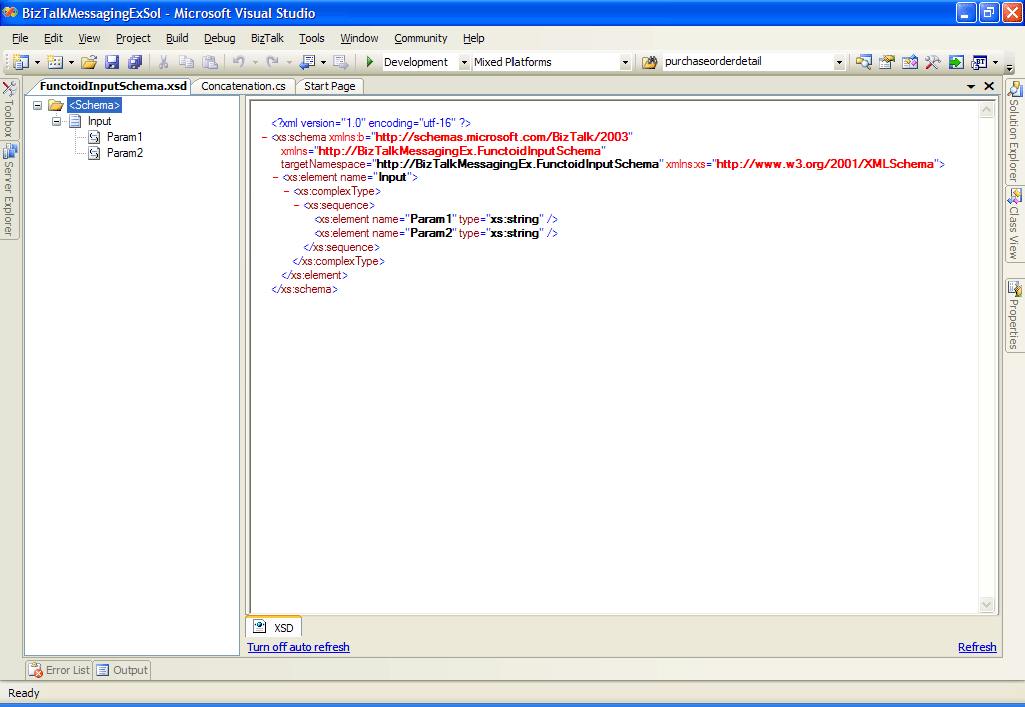Open the New Project dropdown arrow
The width and height of the screenshot is (1025, 707).
[37, 63]
